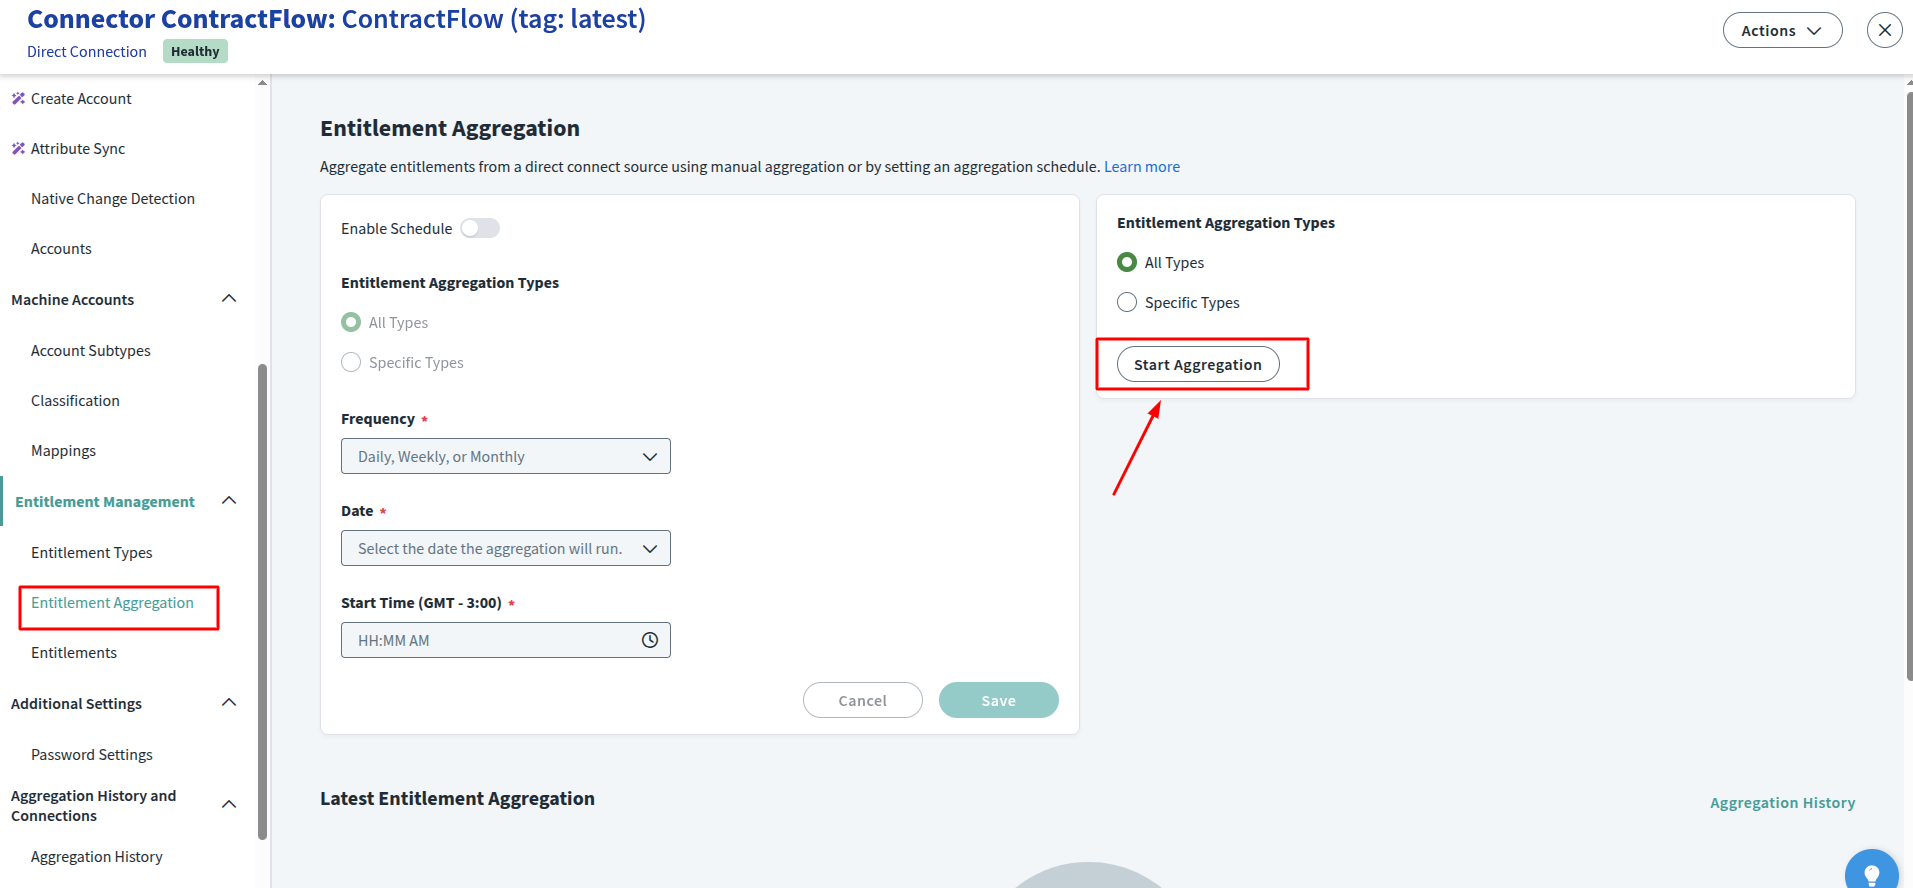Viewport: 1913px width, 888px height.
Task: Click the sidebar vertical scrollbar
Action: pos(263,600)
